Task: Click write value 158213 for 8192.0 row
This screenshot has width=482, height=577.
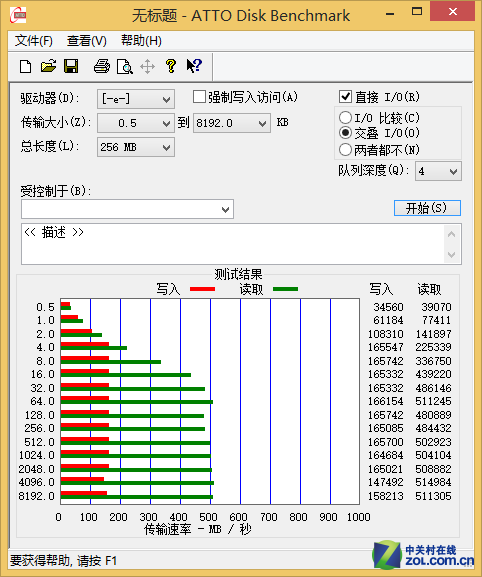Action: click(386, 496)
